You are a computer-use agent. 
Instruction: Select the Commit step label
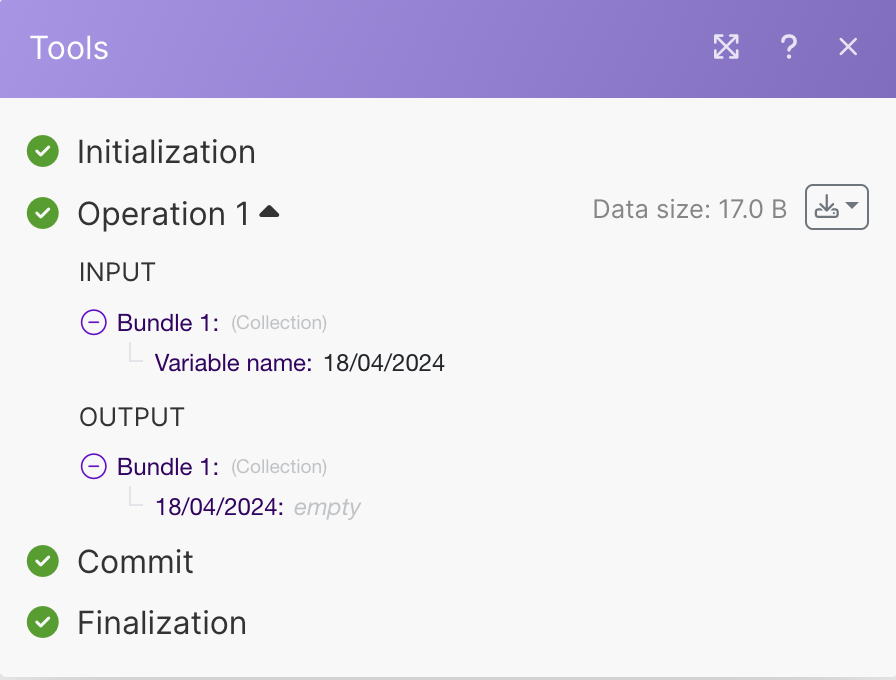click(x=135, y=562)
